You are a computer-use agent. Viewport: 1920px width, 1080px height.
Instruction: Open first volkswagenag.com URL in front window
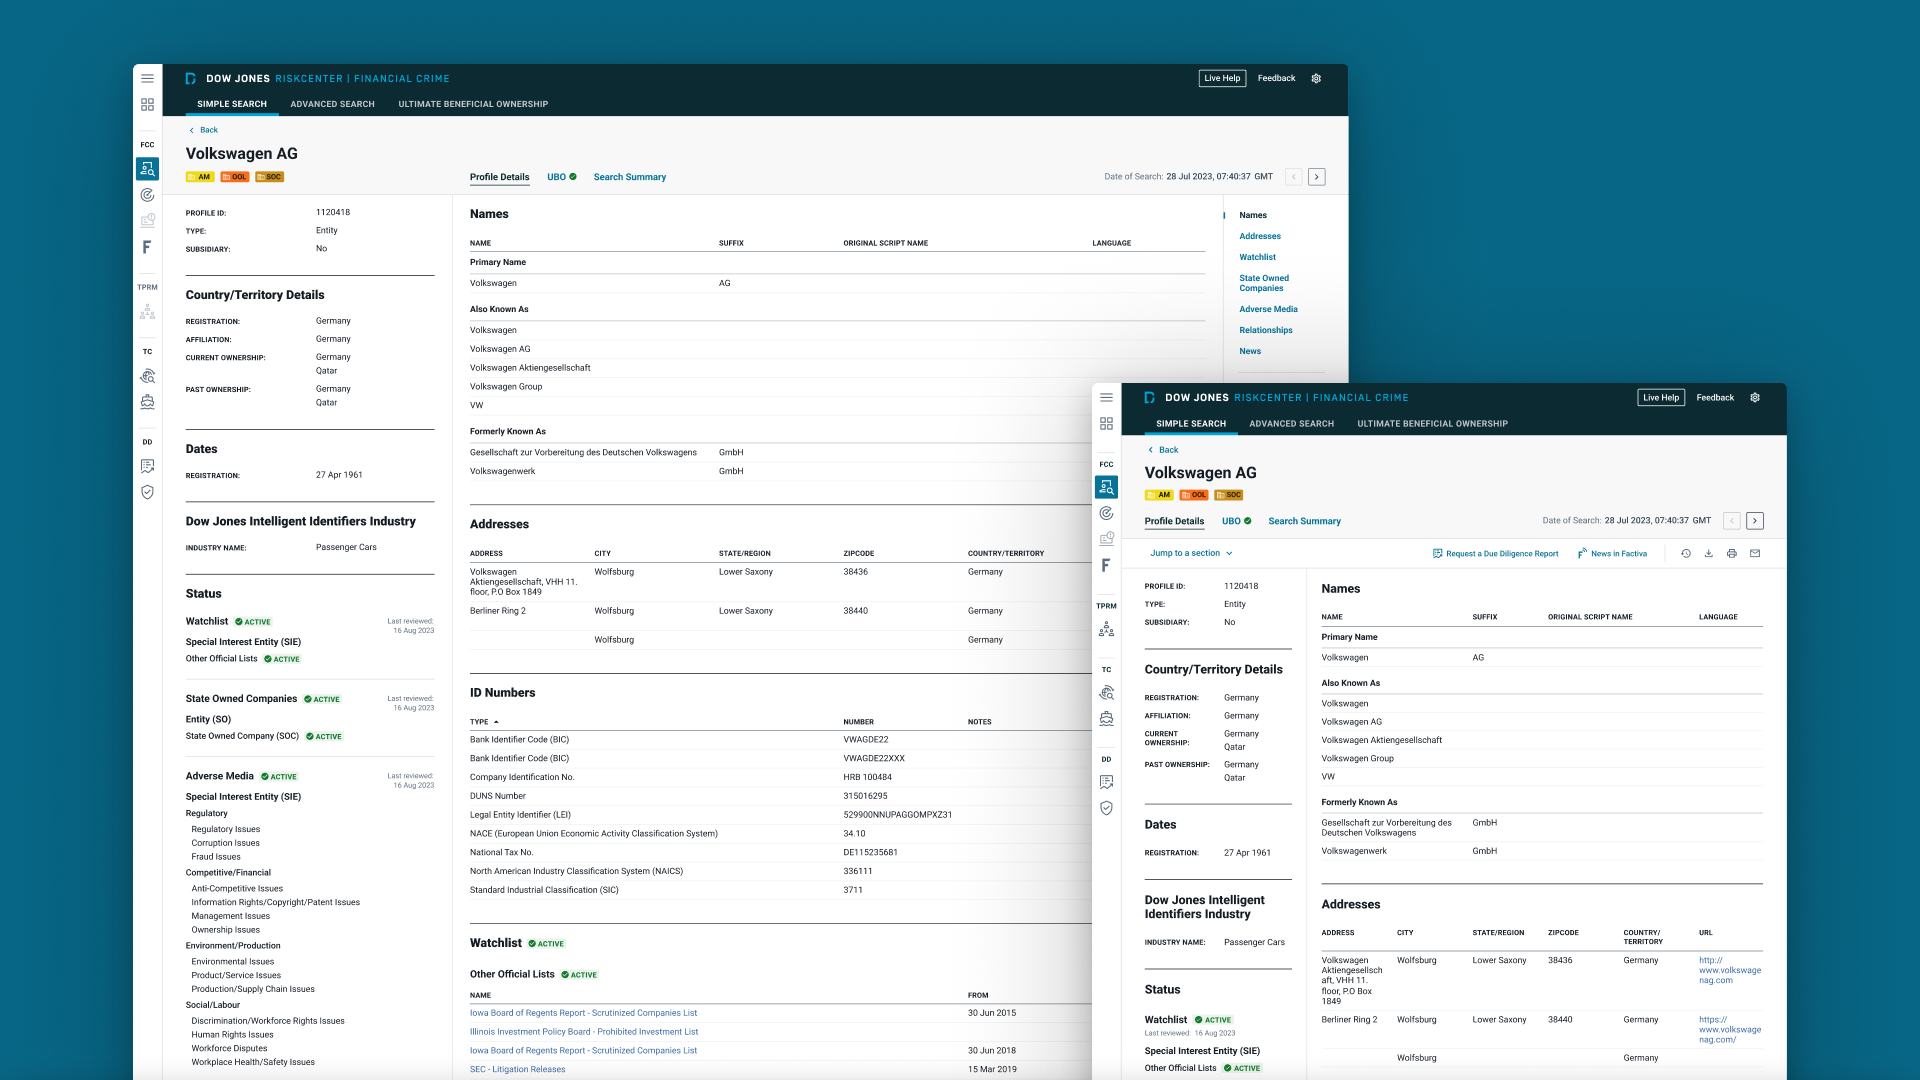1730,970
